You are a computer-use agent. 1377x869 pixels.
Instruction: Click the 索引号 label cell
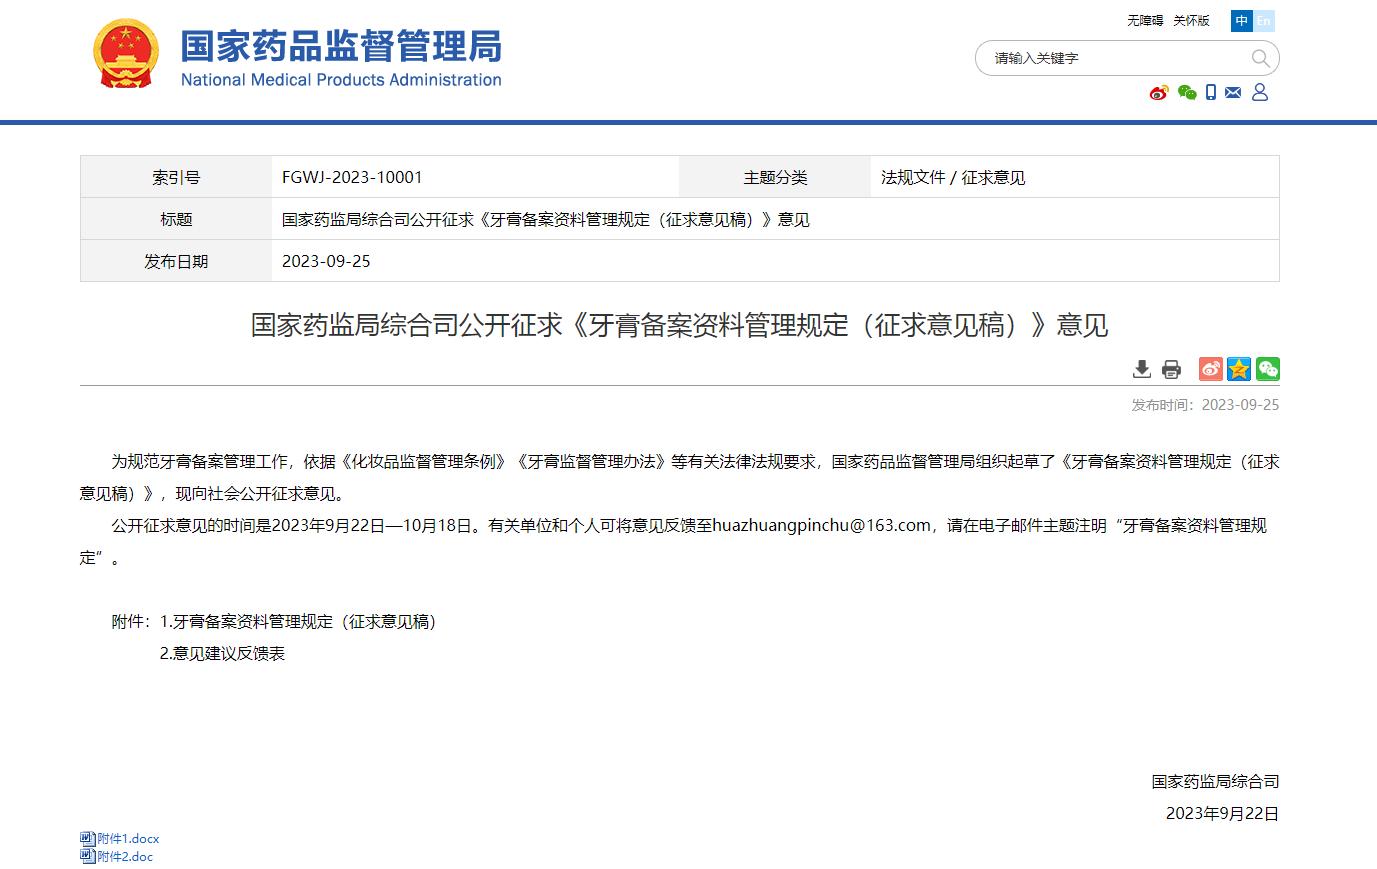tap(176, 177)
